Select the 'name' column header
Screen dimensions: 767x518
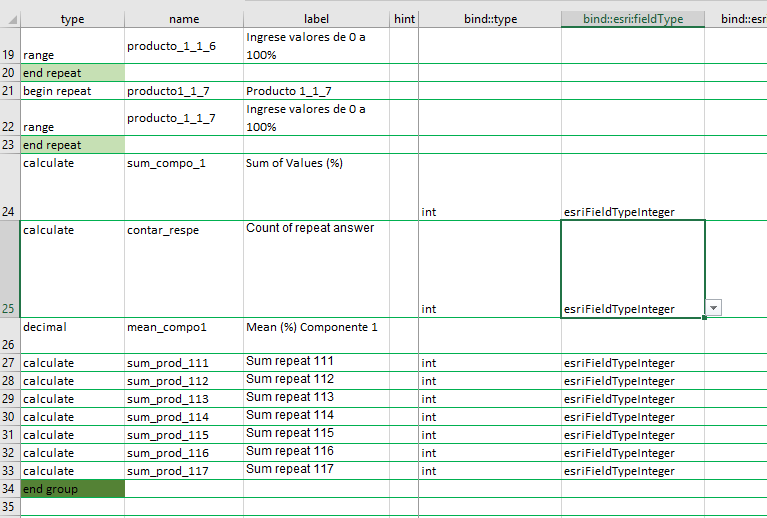[x=184, y=19]
